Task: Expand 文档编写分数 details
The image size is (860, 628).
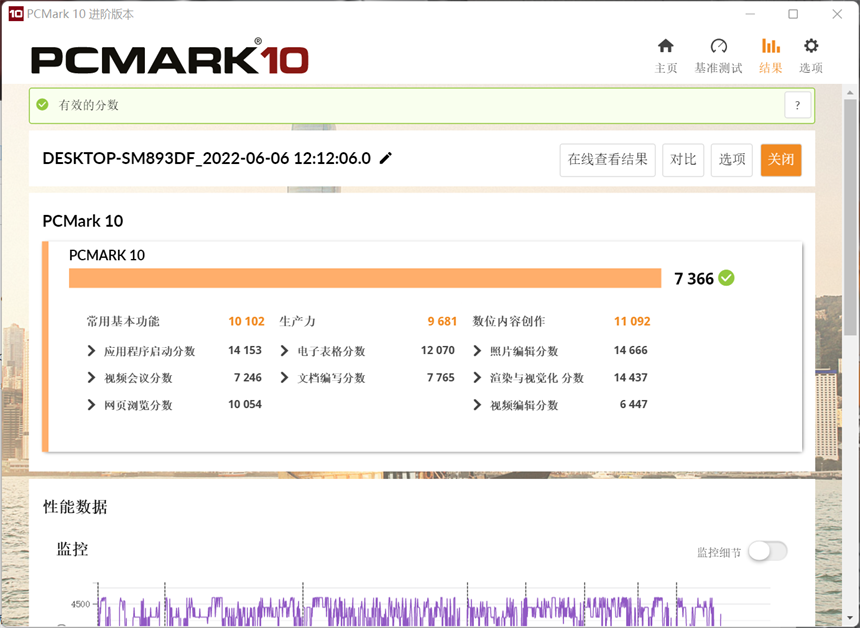Action: [284, 377]
